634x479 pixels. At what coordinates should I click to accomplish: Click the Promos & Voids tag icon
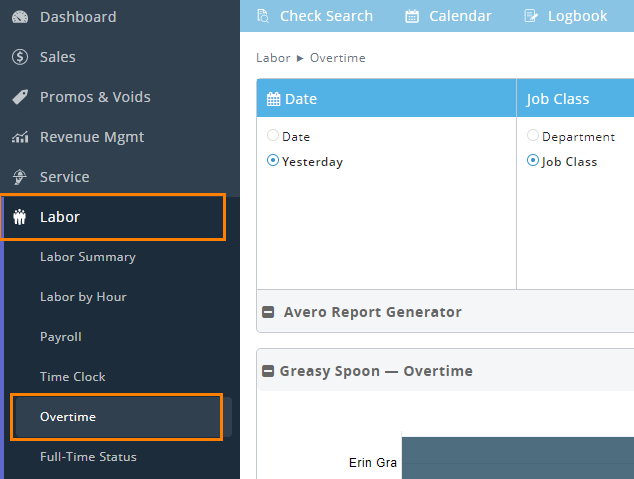coord(19,97)
